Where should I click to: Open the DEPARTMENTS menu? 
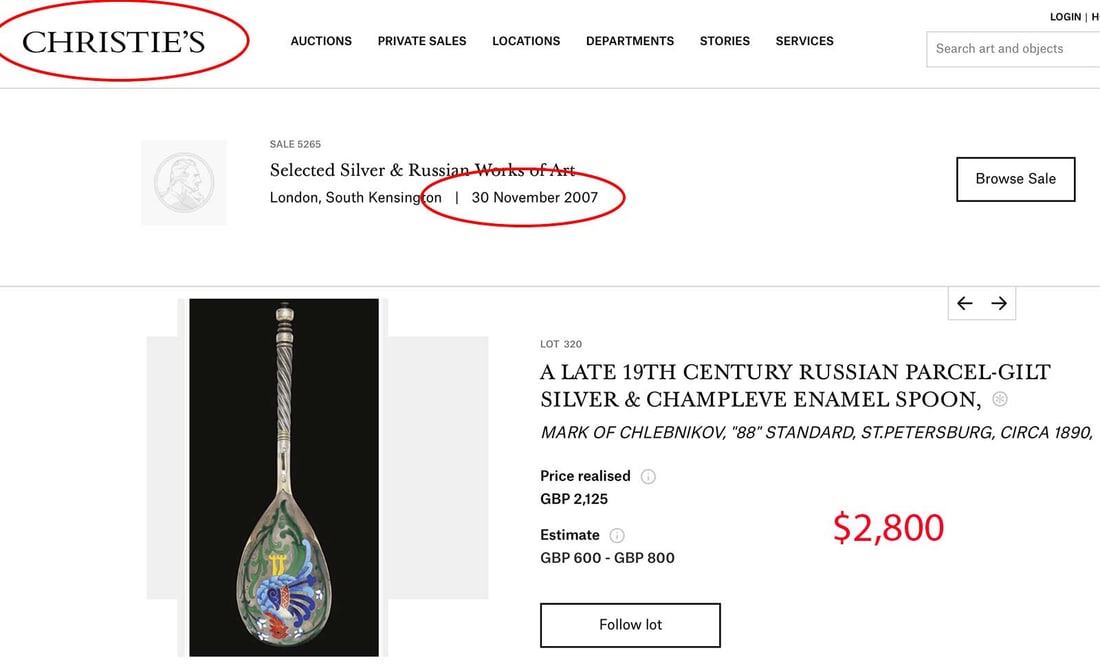(630, 41)
